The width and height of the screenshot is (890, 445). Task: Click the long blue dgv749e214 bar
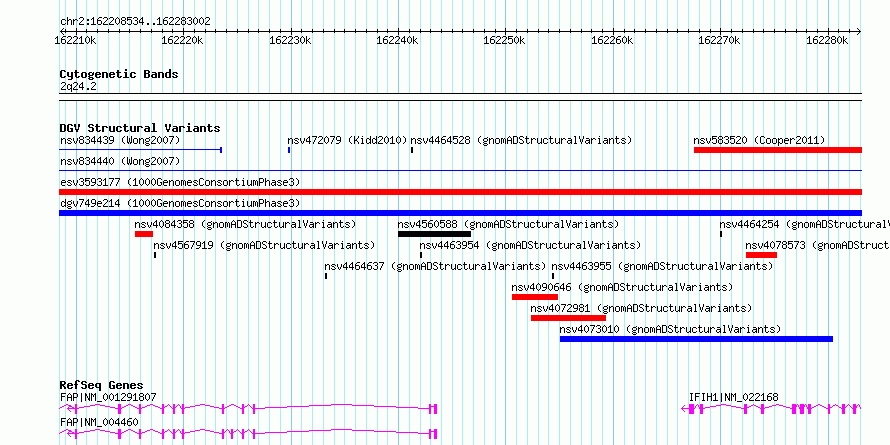tap(460, 213)
